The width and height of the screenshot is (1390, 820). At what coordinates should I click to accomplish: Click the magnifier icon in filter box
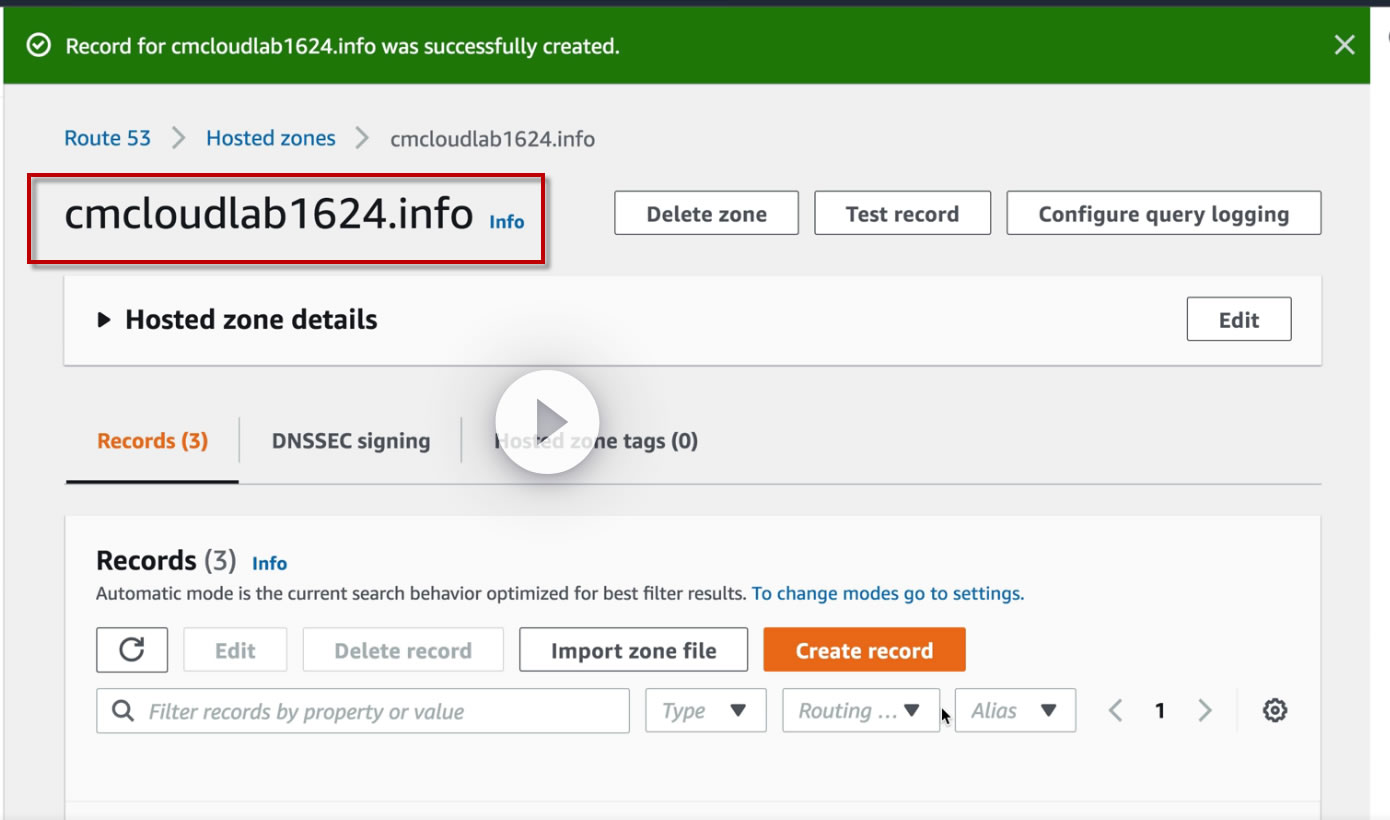[x=123, y=710]
